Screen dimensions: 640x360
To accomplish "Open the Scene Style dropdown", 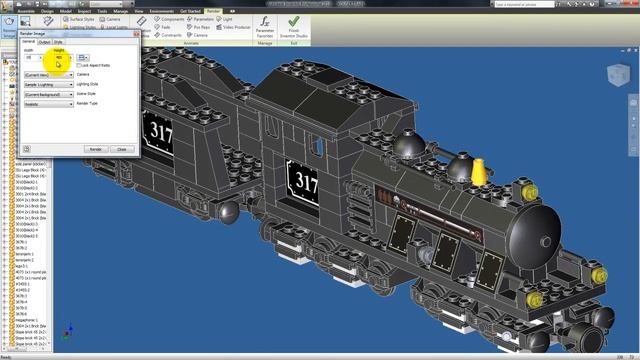I will click(49, 94).
